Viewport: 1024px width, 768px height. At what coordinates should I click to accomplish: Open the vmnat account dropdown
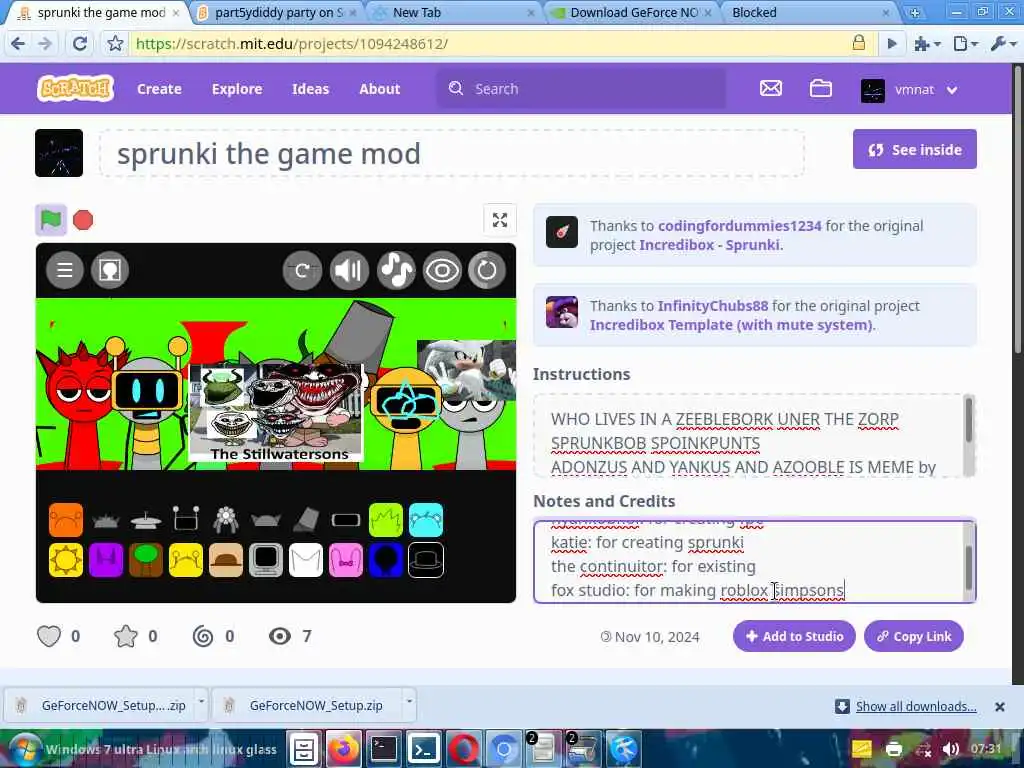[x=909, y=89]
